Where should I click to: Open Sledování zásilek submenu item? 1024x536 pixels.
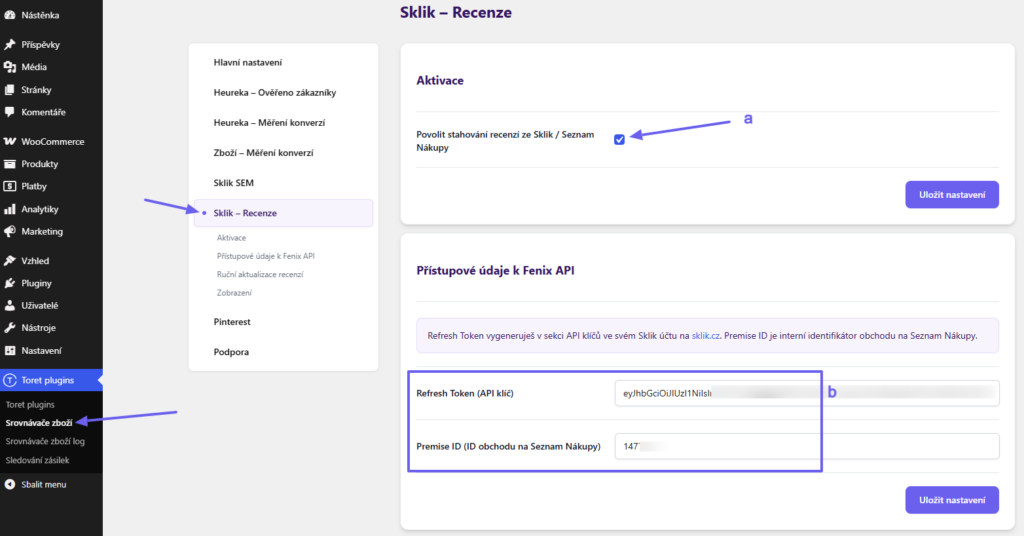click(37, 460)
